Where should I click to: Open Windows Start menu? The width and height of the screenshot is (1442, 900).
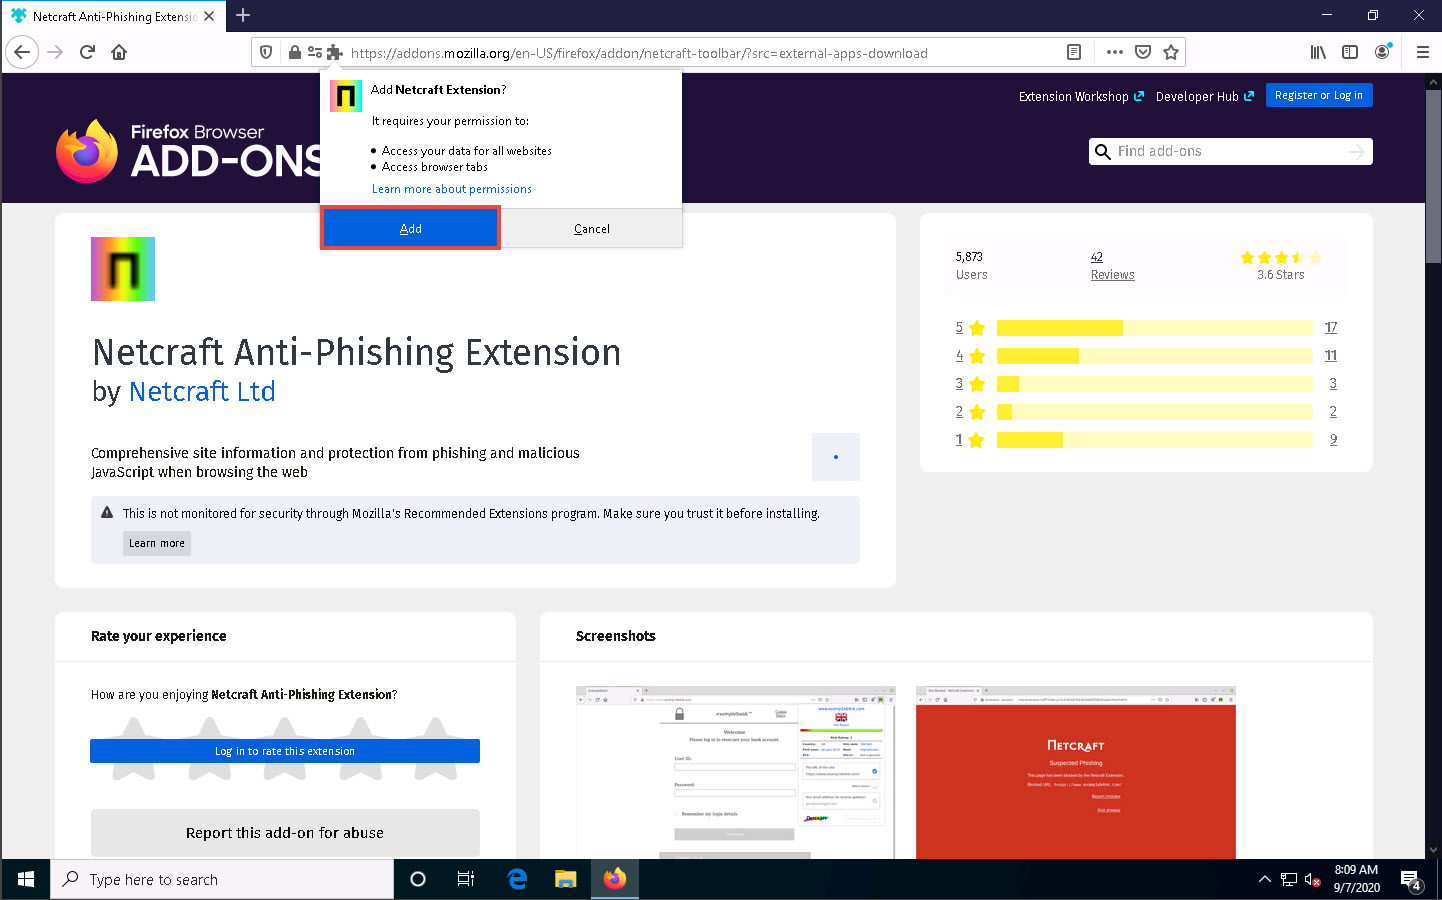[x=25, y=880]
